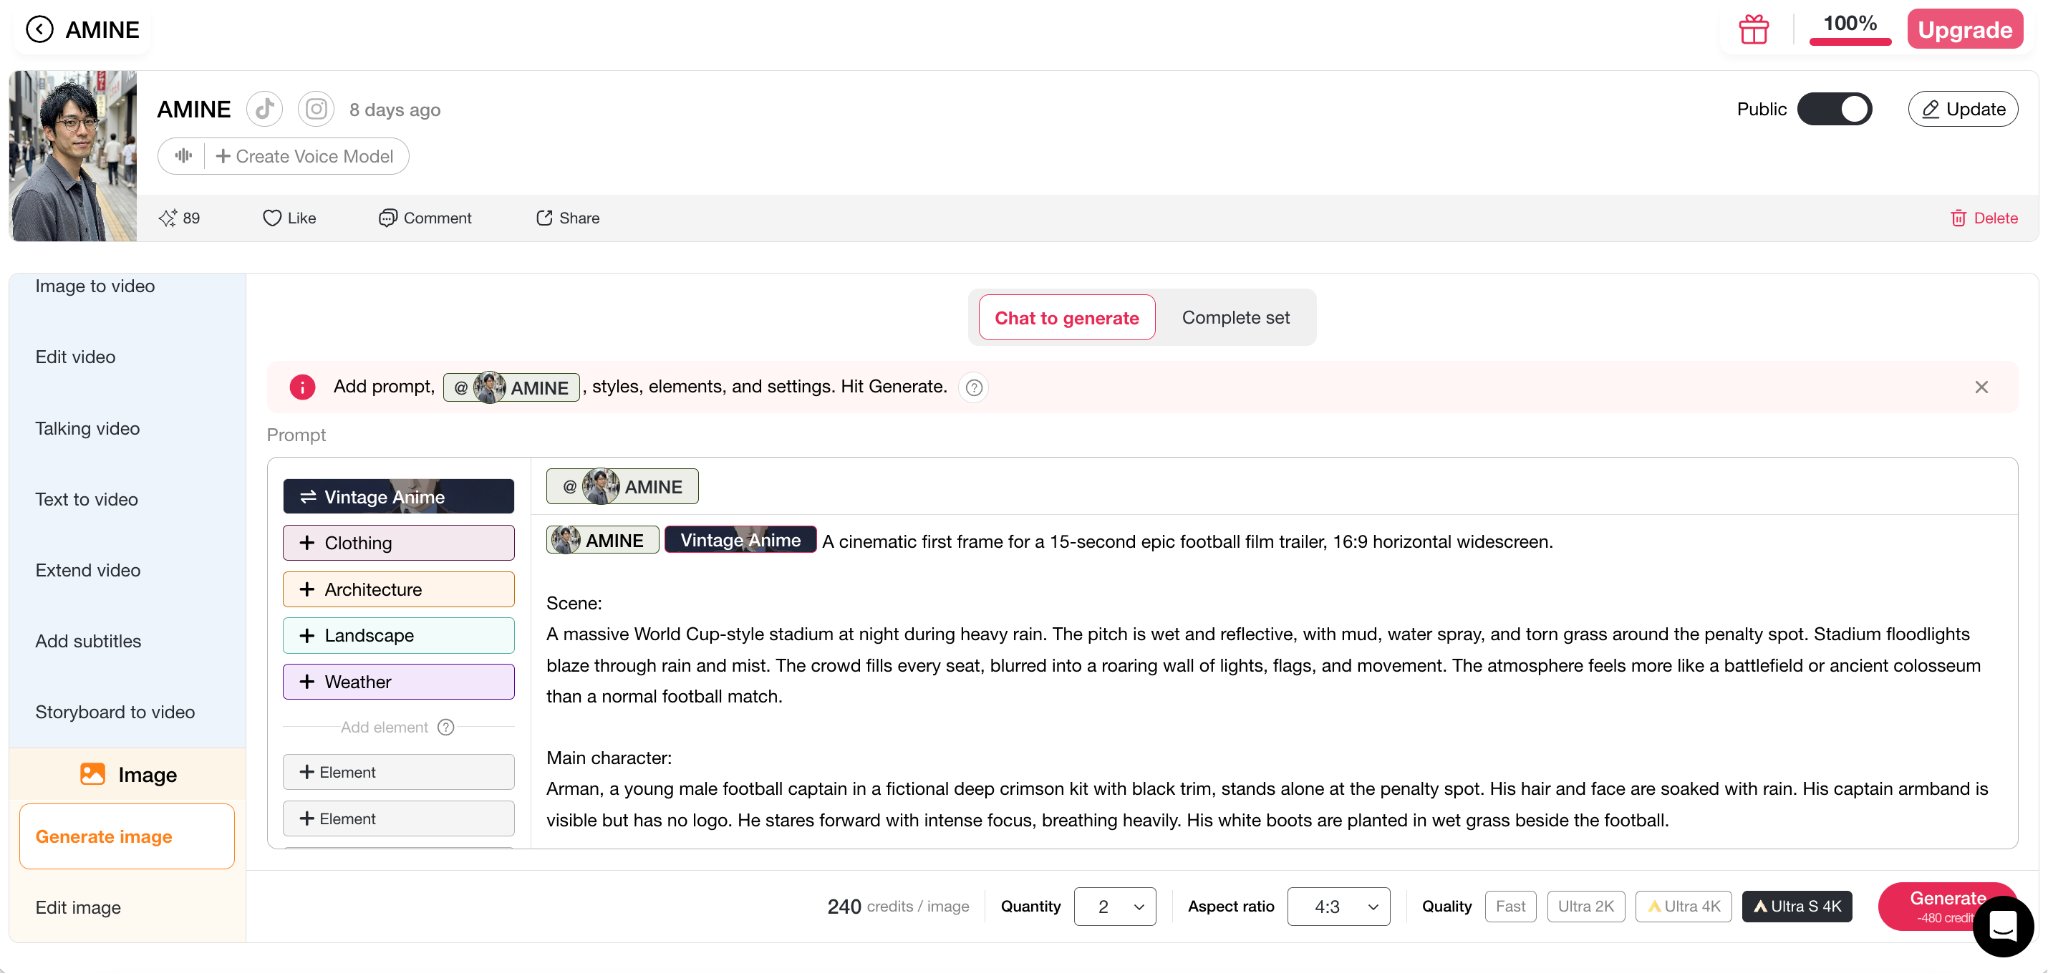Open Edit image in sidebar
Image resolution: width=2048 pixels, height=974 pixels.
pyautogui.click(x=78, y=907)
